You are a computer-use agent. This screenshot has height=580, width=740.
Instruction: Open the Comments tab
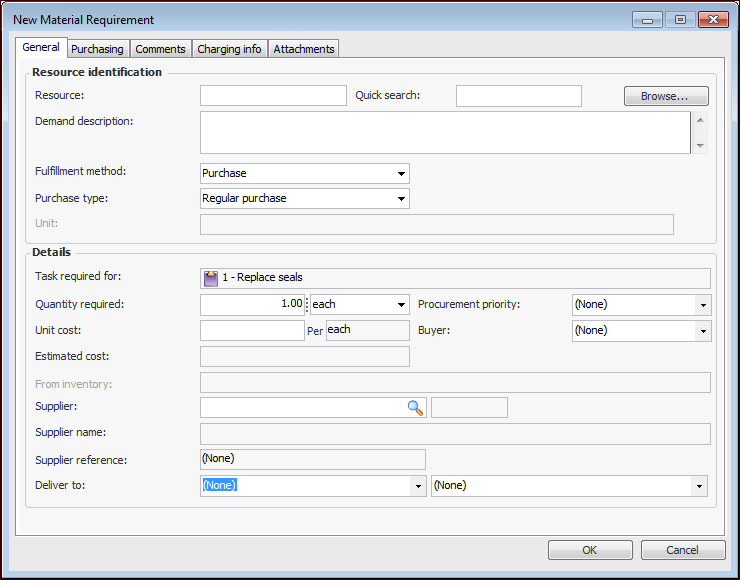tap(160, 49)
